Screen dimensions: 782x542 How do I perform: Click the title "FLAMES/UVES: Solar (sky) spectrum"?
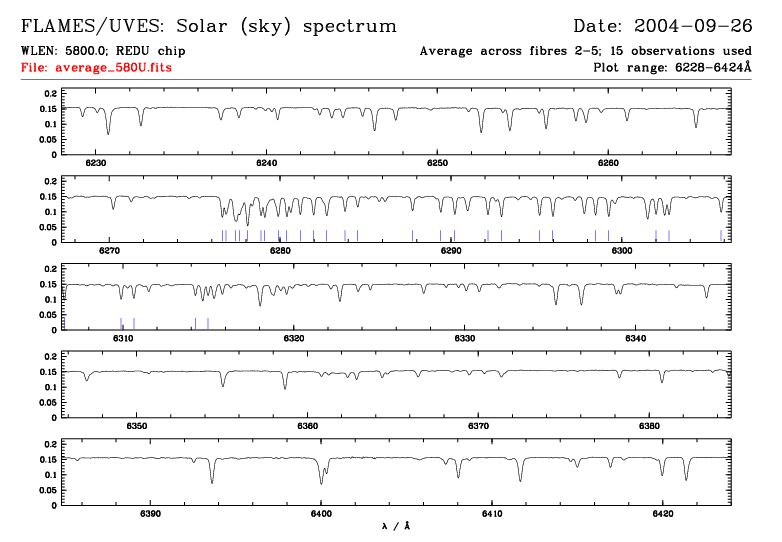(x=209, y=26)
